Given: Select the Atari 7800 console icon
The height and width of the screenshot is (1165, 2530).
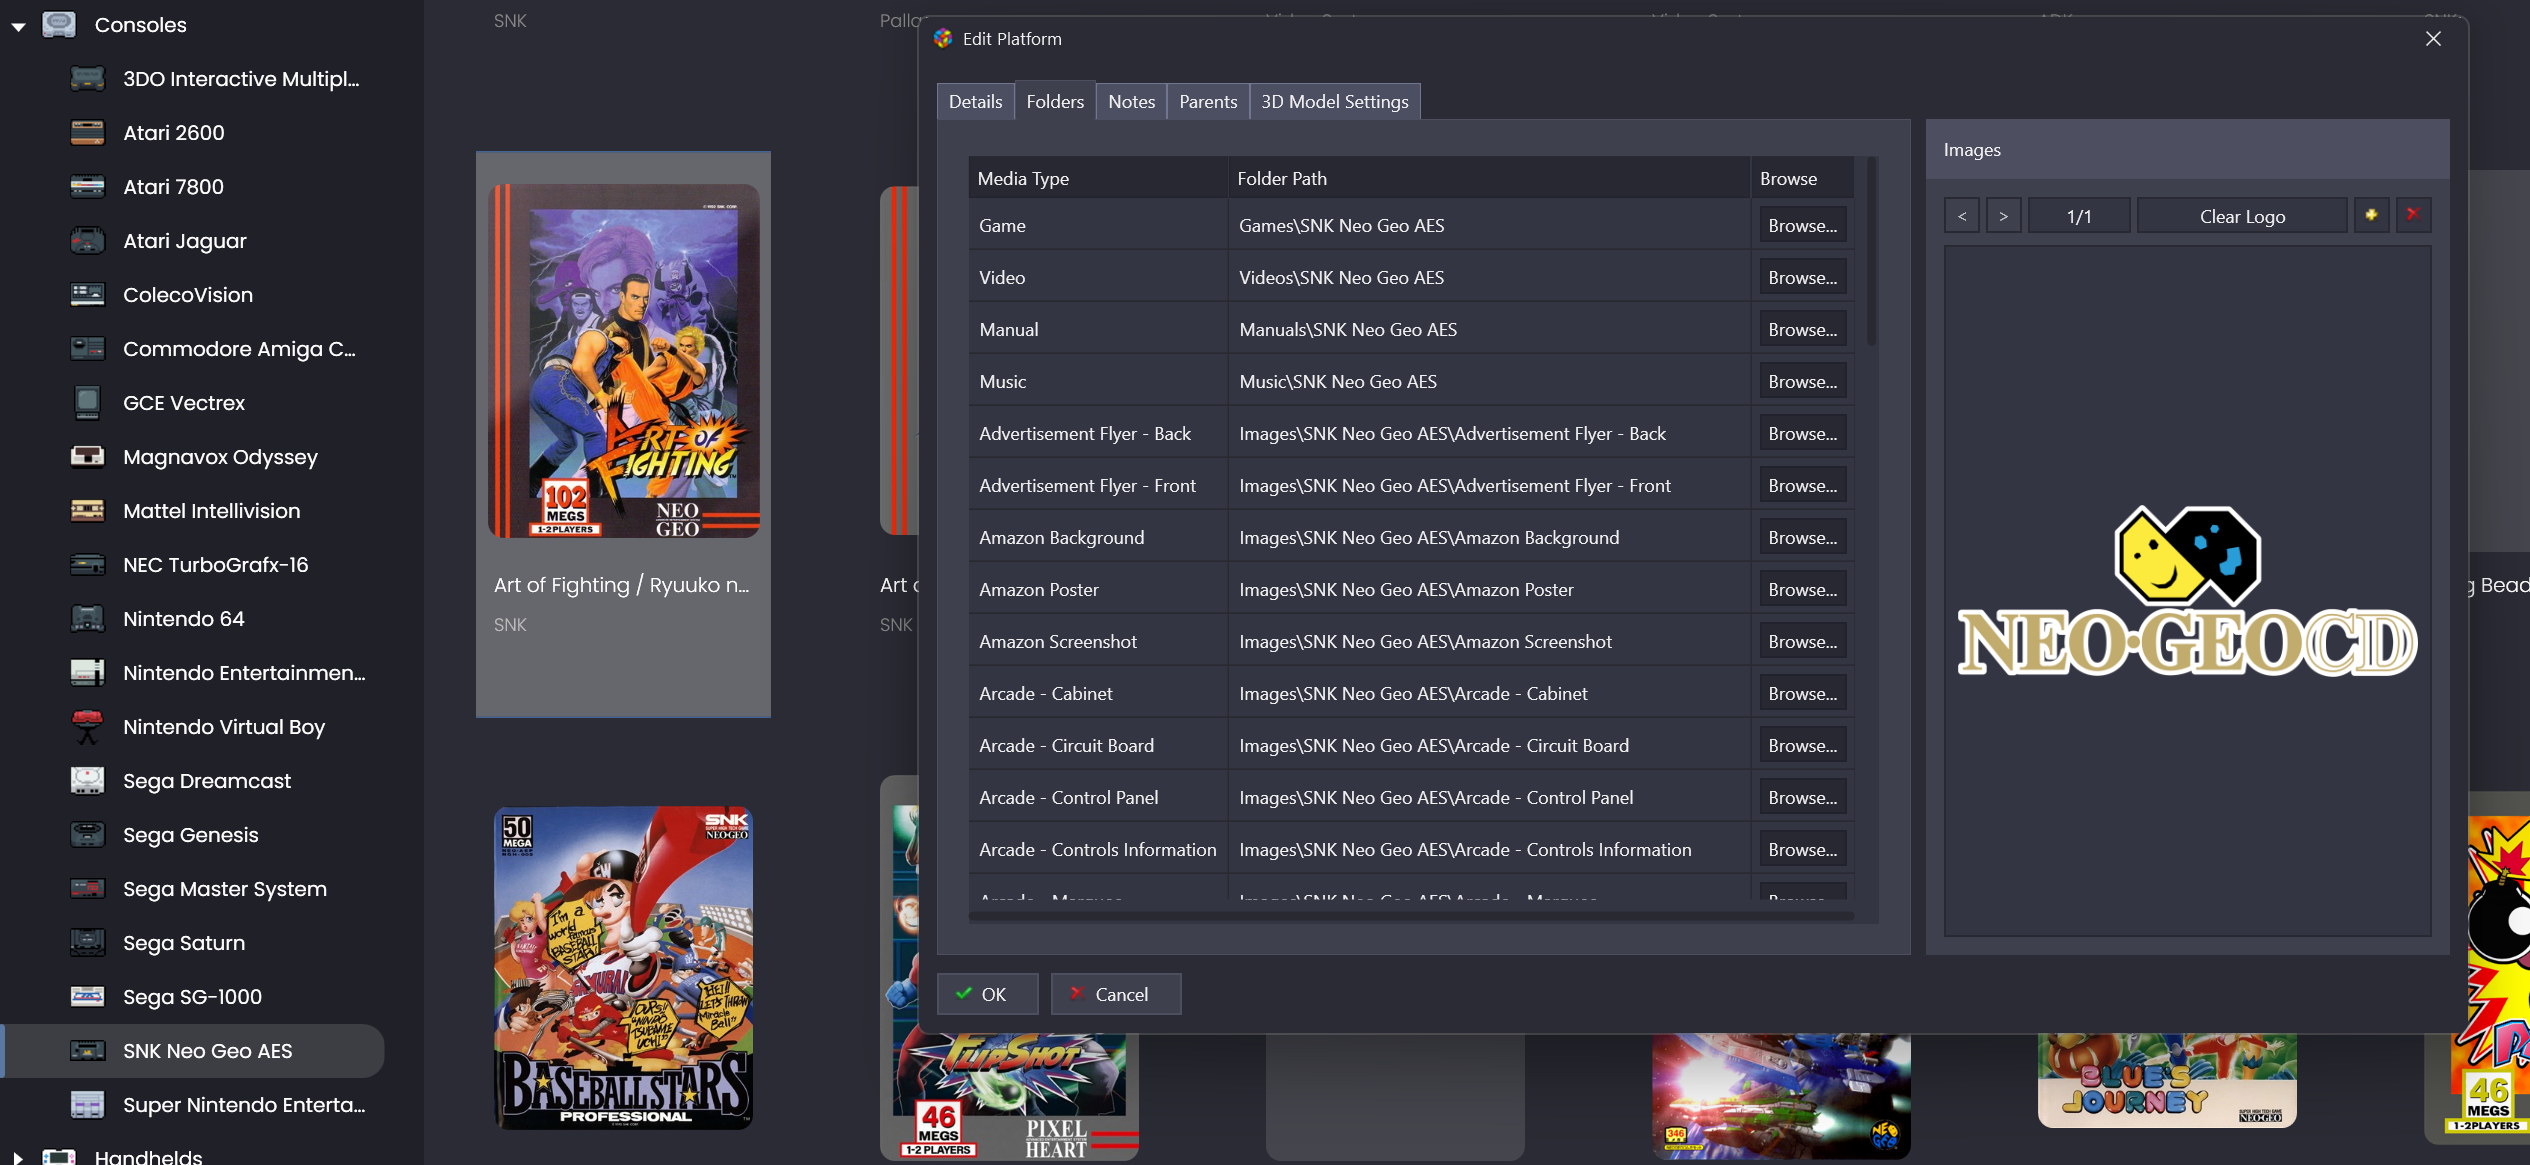Looking at the screenshot, I should pos(87,186).
